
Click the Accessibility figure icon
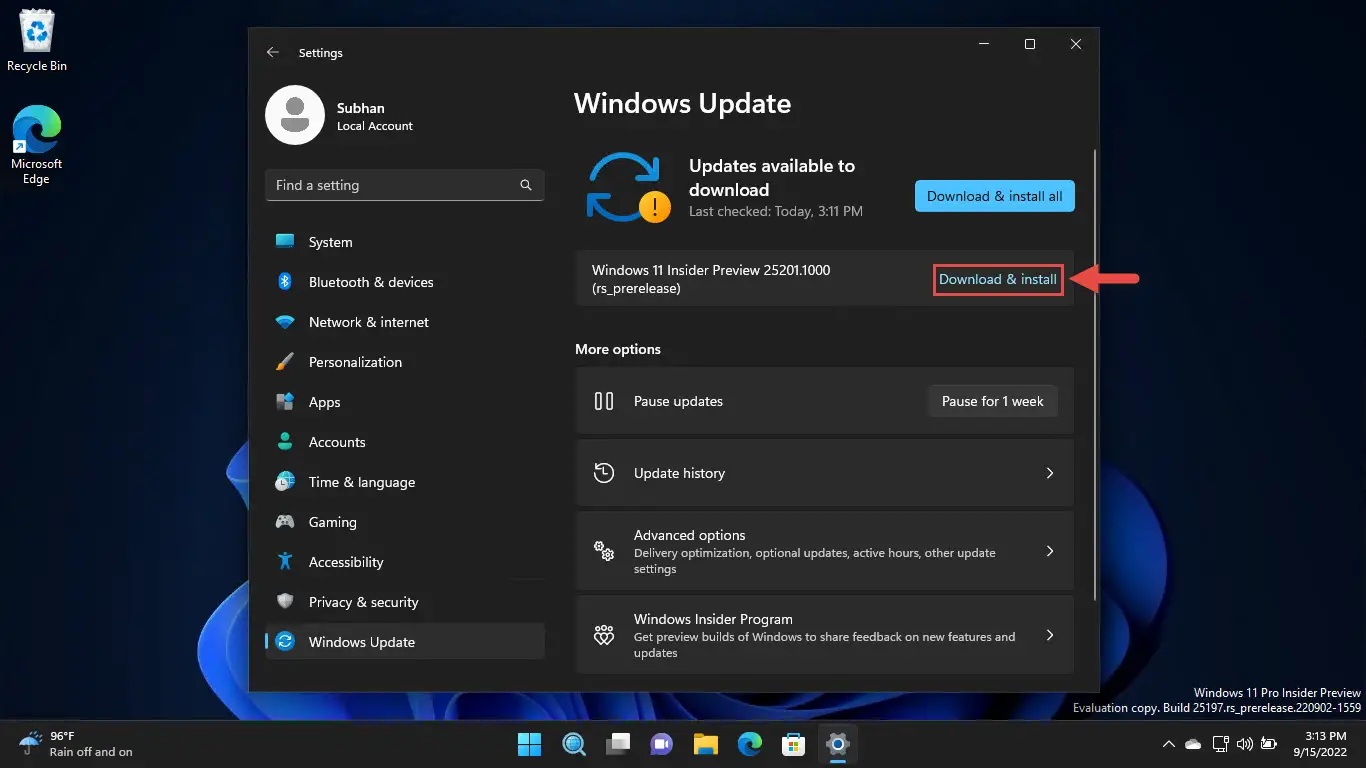[285, 562]
